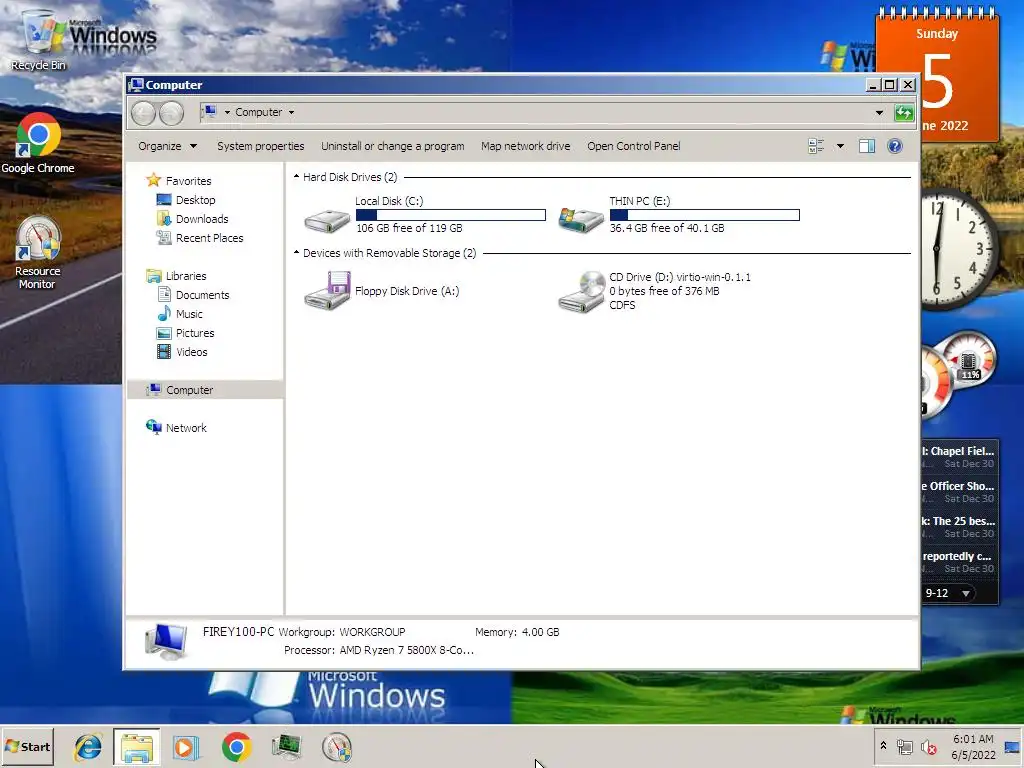Select the Google Chrome desktop shortcut
The image size is (1024, 768).
click(38, 144)
